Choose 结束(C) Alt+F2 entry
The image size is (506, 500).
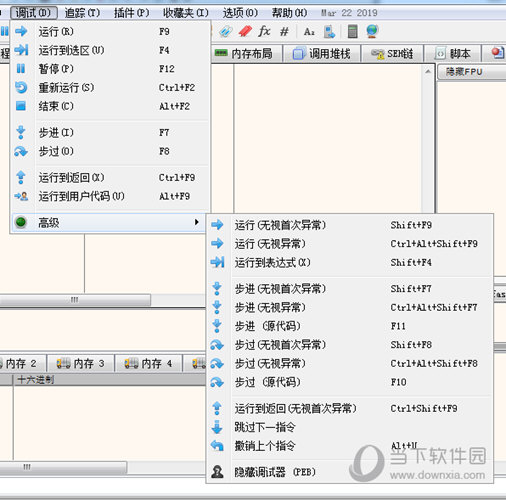click(x=110, y=106)
